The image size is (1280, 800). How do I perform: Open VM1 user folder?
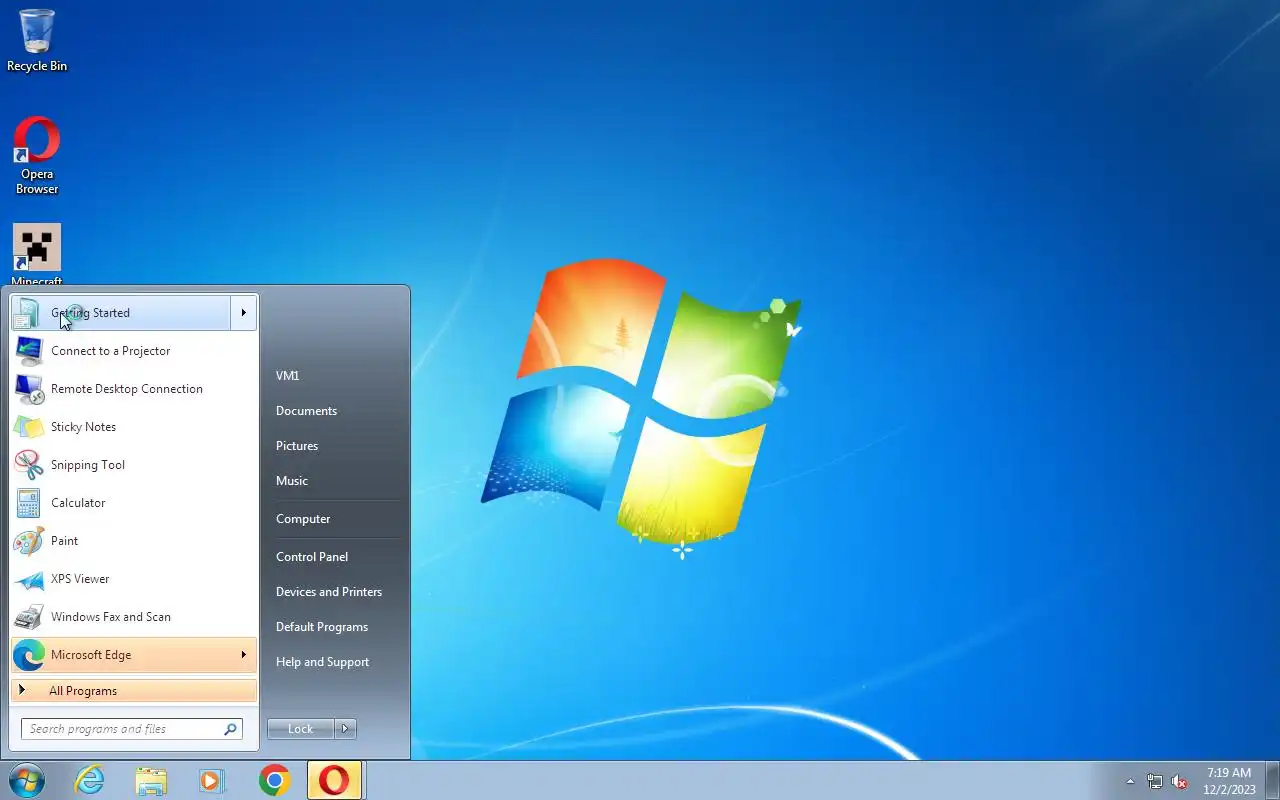coord(288,376)
